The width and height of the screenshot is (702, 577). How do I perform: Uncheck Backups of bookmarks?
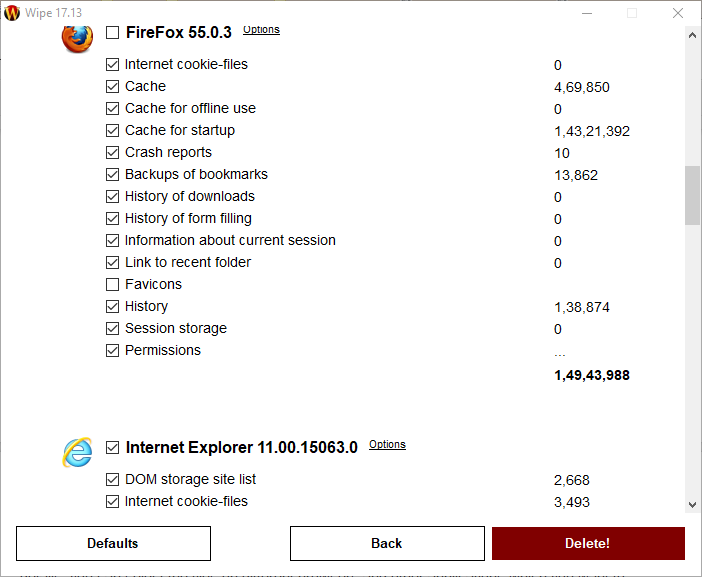[112, 174]
